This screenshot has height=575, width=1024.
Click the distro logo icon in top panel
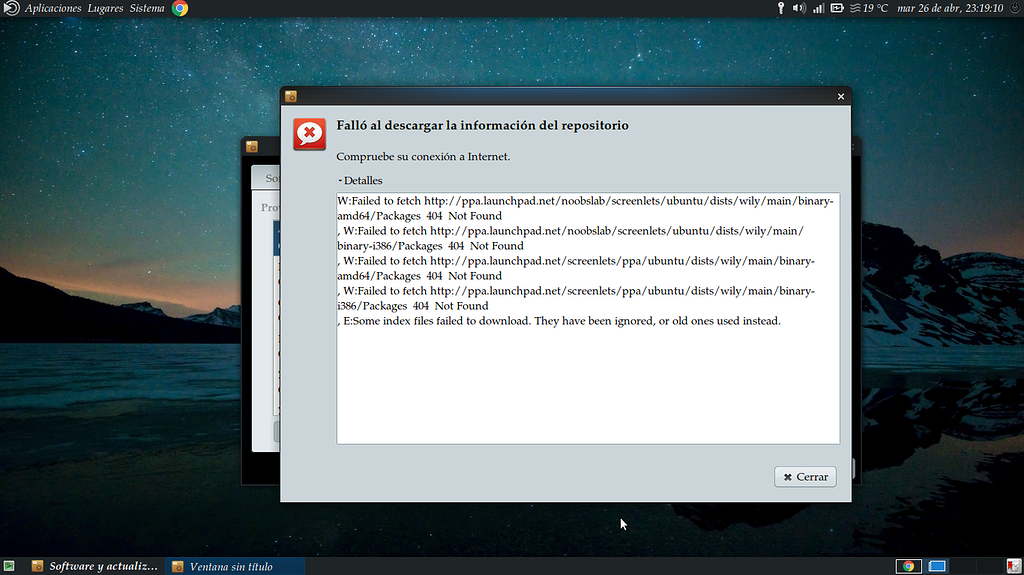click(10, 8)
